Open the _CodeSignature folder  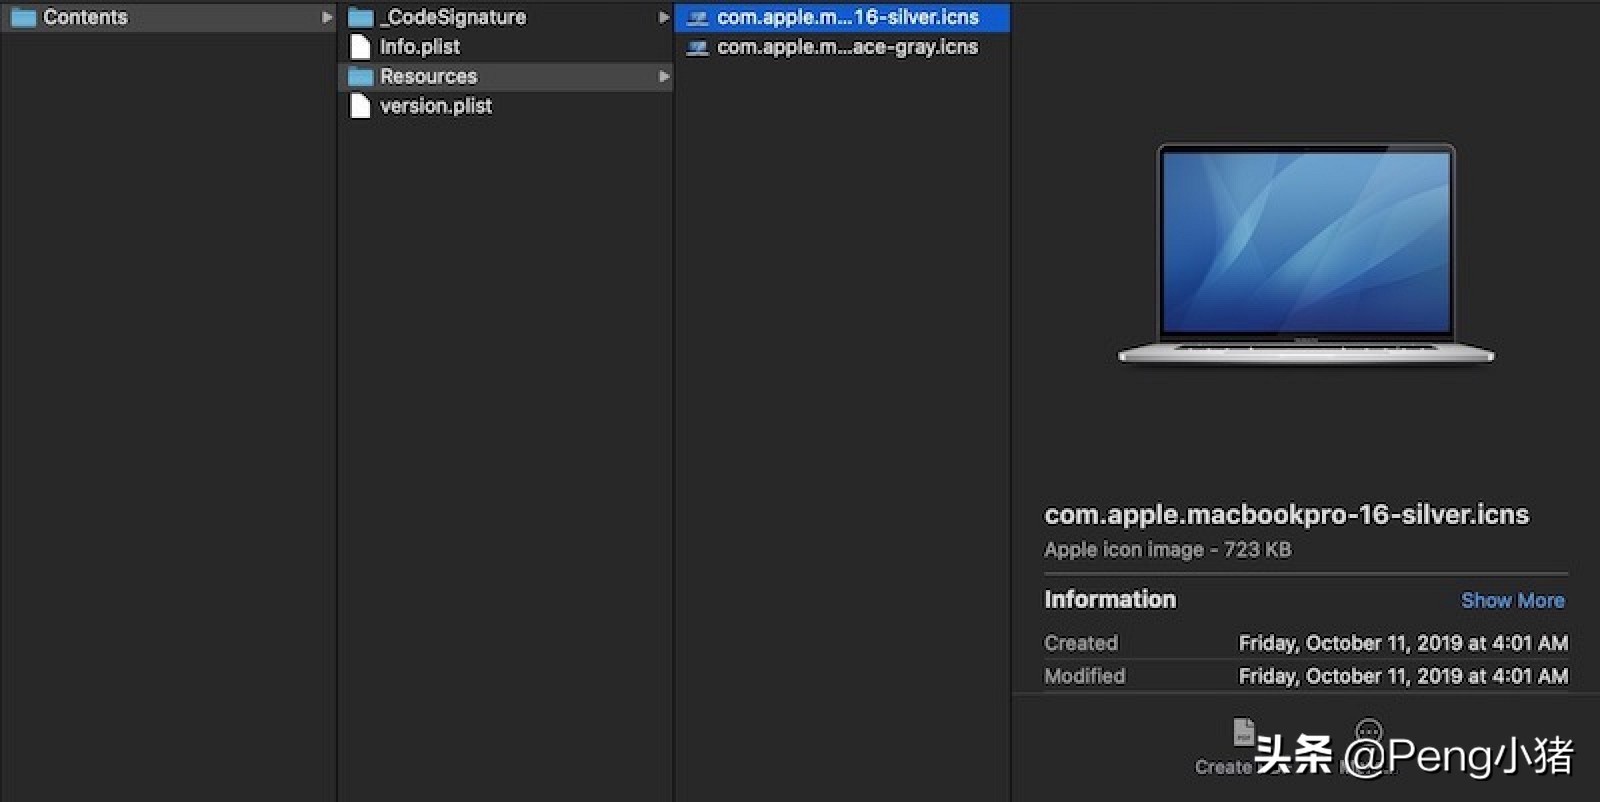click(505, 17)
